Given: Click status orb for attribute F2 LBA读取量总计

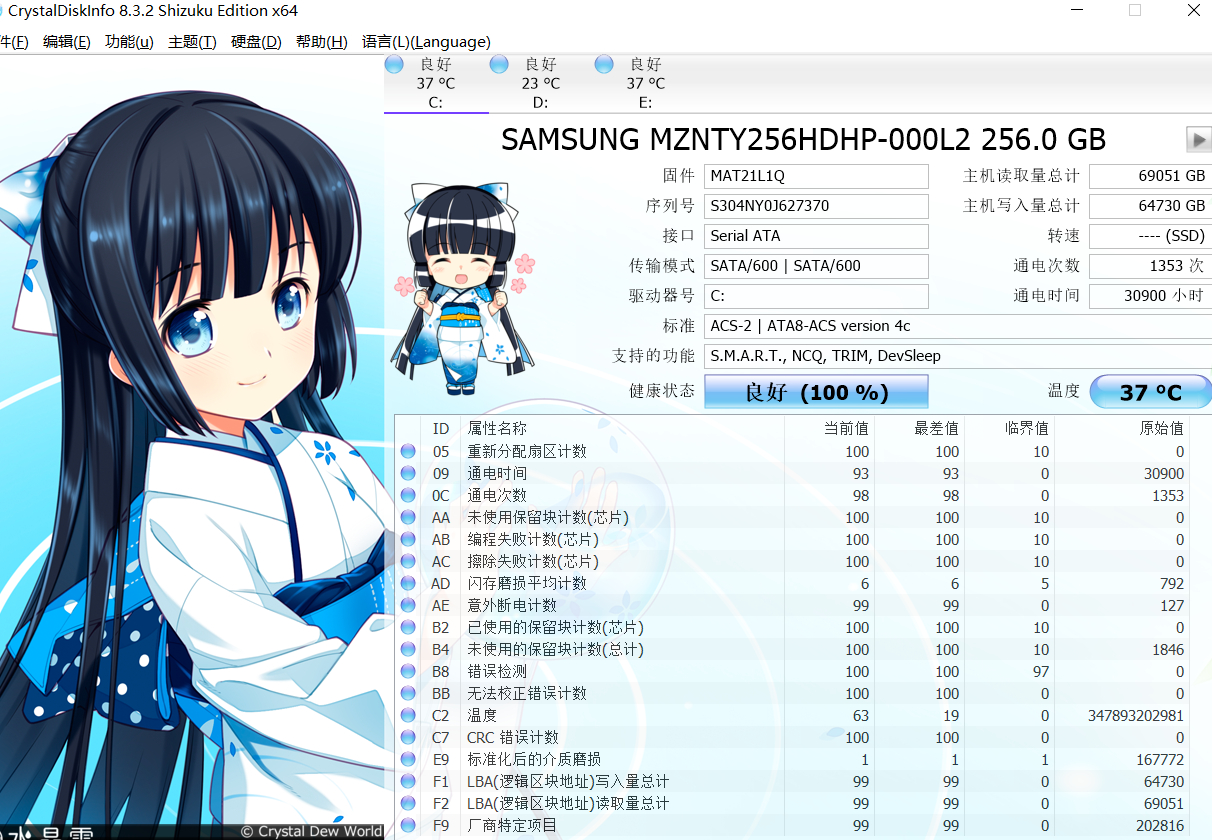Looking at the screenshot, I should click(408, 804).
